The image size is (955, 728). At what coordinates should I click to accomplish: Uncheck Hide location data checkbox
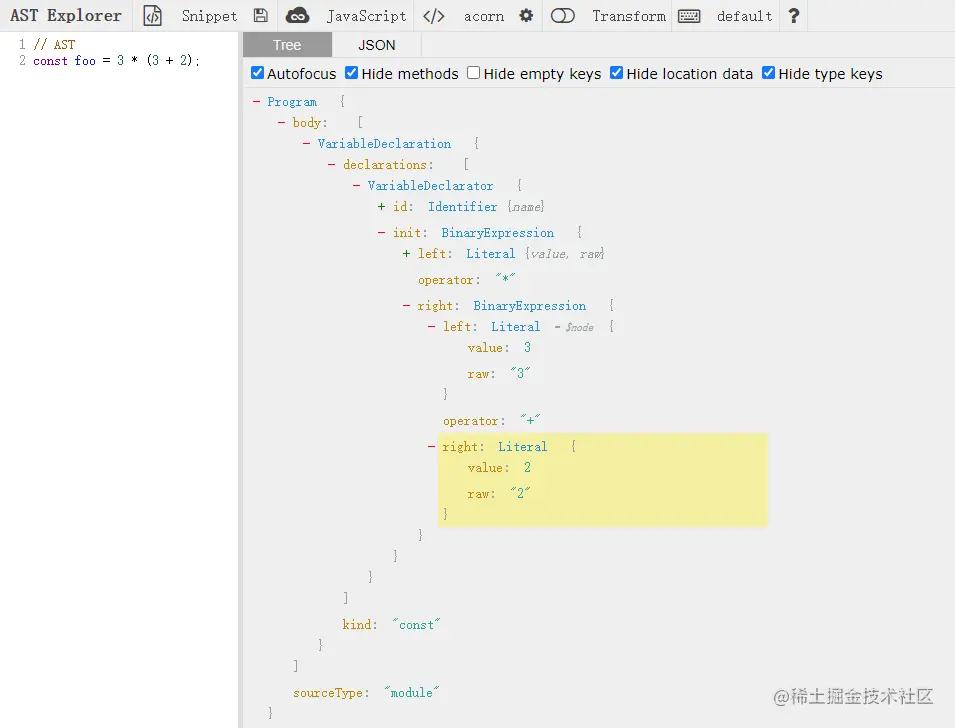pyautogui.click(x=616, y=73)
